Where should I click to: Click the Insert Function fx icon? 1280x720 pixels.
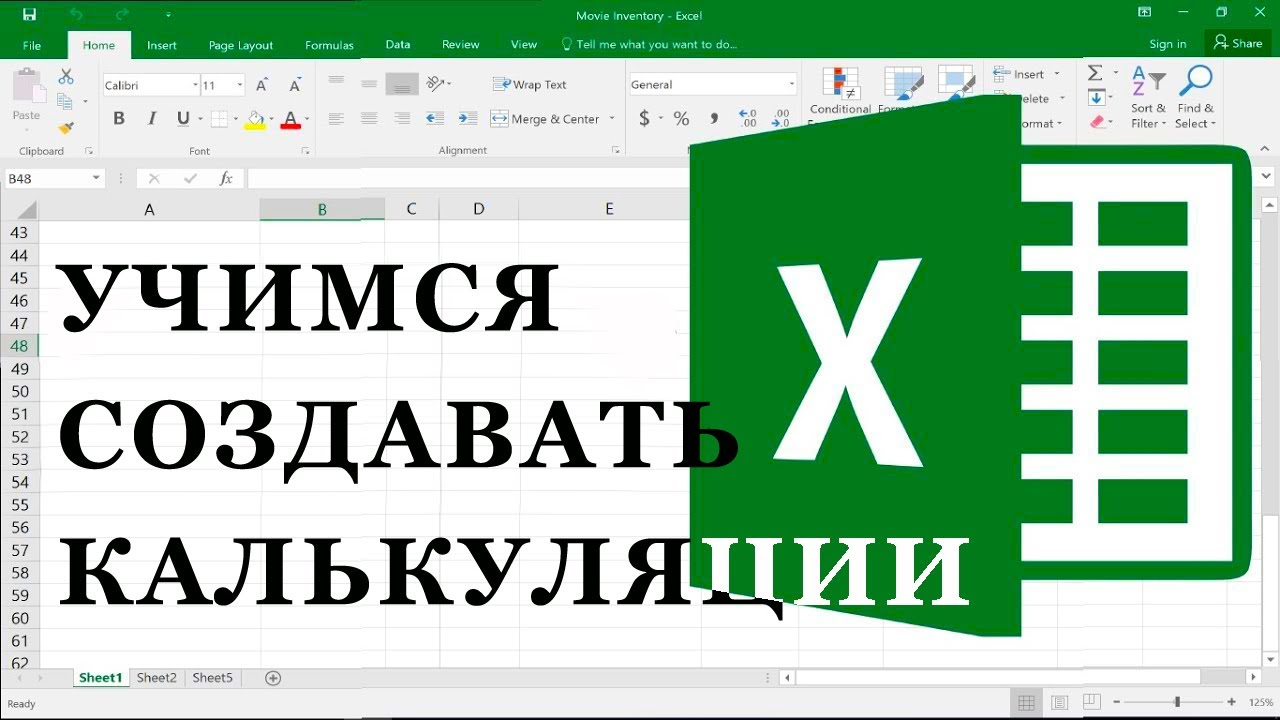(226, 179)
